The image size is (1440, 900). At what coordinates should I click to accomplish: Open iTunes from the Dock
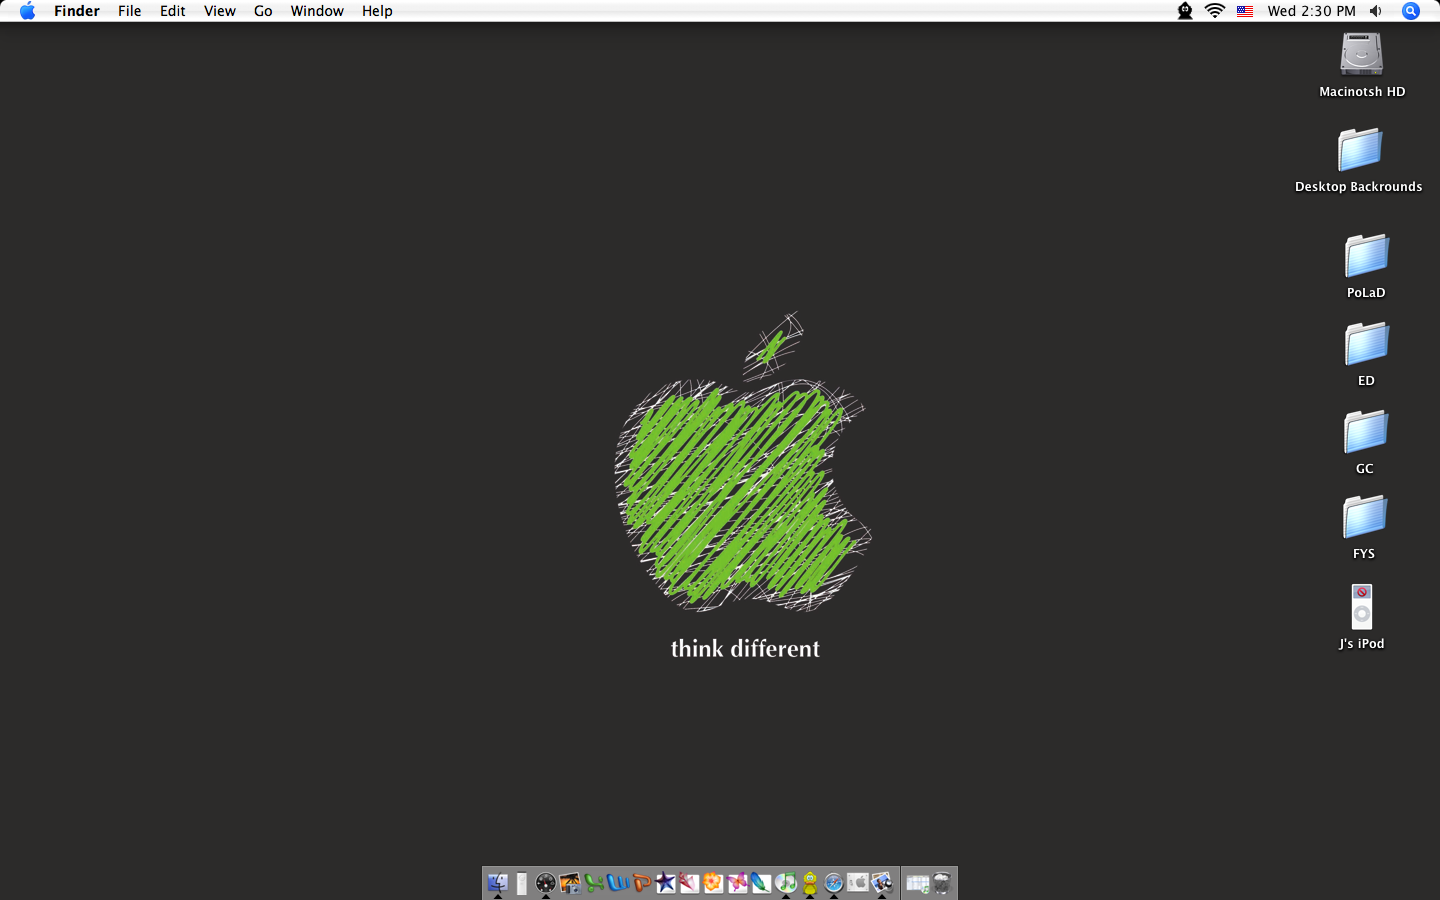pyautogui.click(x=786, y=883)
